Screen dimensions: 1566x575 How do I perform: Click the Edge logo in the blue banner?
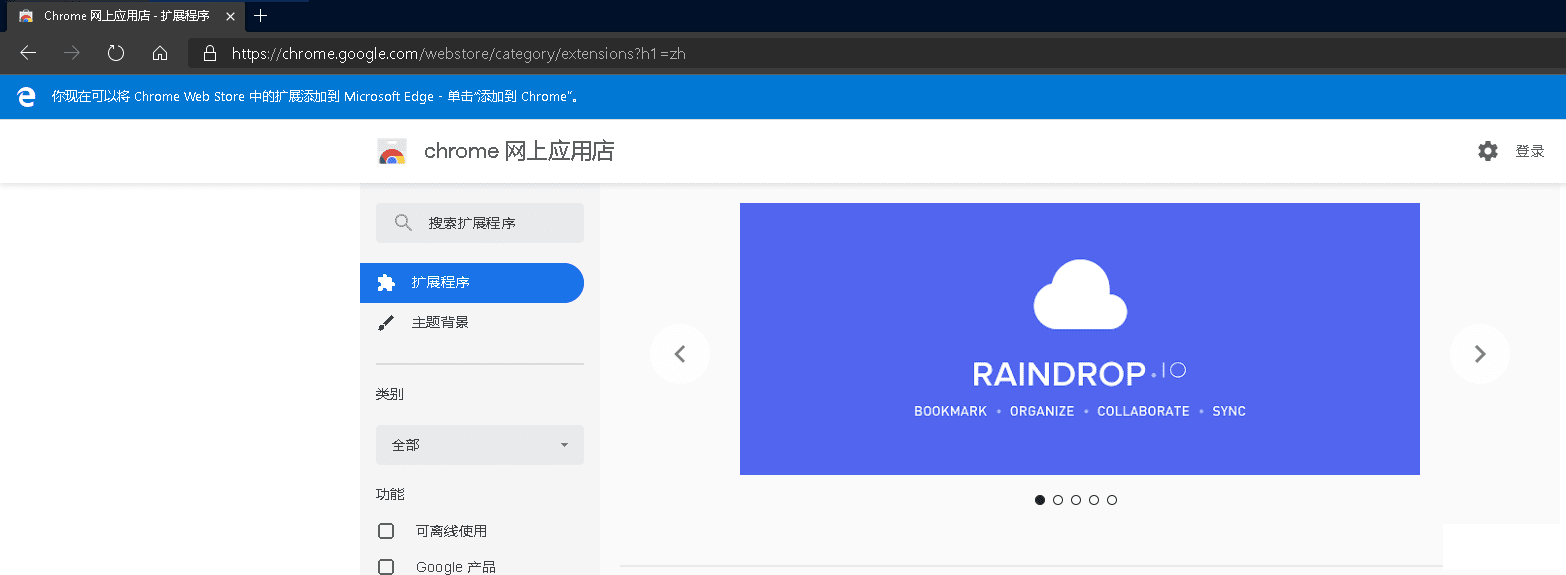point(26,97)
